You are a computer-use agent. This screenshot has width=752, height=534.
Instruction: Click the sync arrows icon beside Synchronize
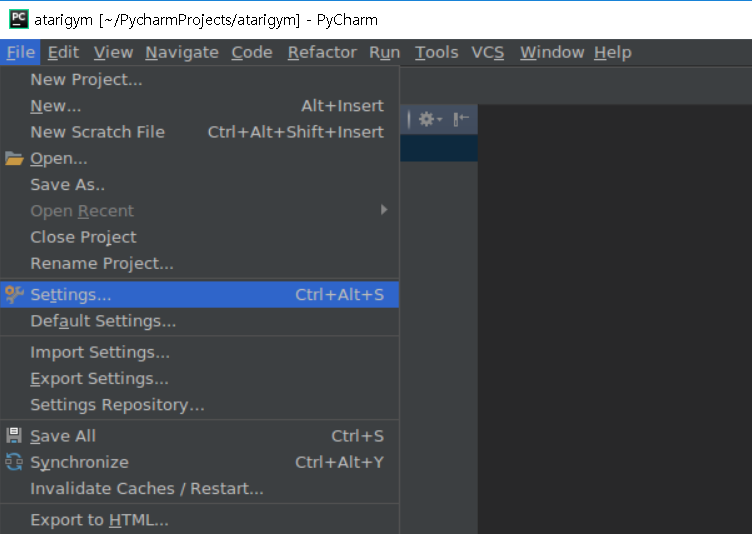(14, 462)
